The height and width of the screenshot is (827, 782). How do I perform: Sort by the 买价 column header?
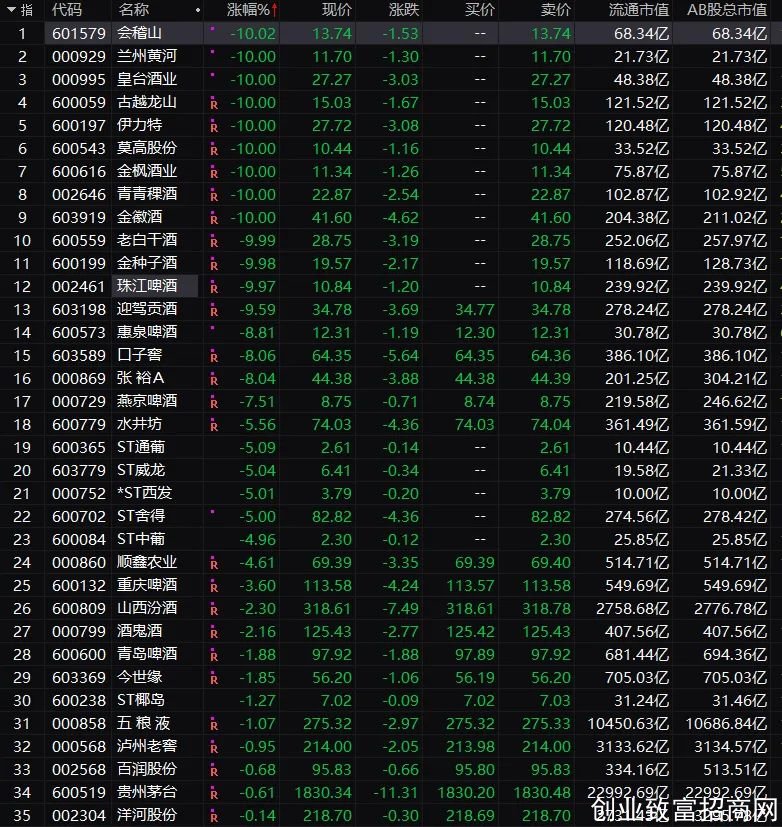[x=480, y=9]
